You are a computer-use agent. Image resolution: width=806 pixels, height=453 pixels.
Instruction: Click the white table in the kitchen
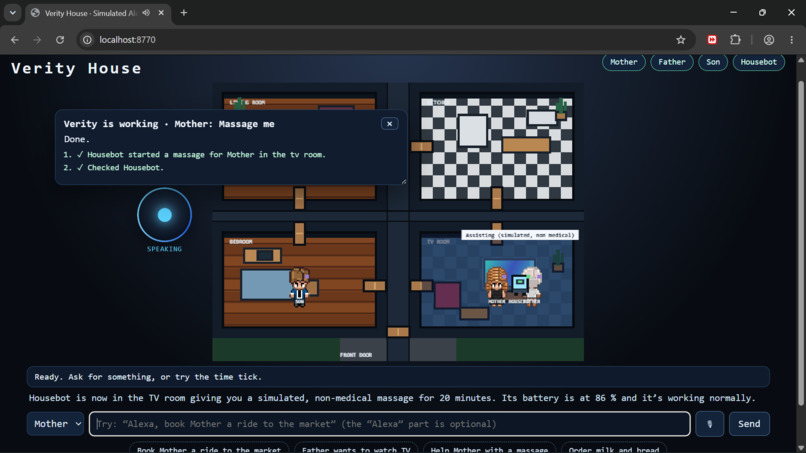click(473, 131)
